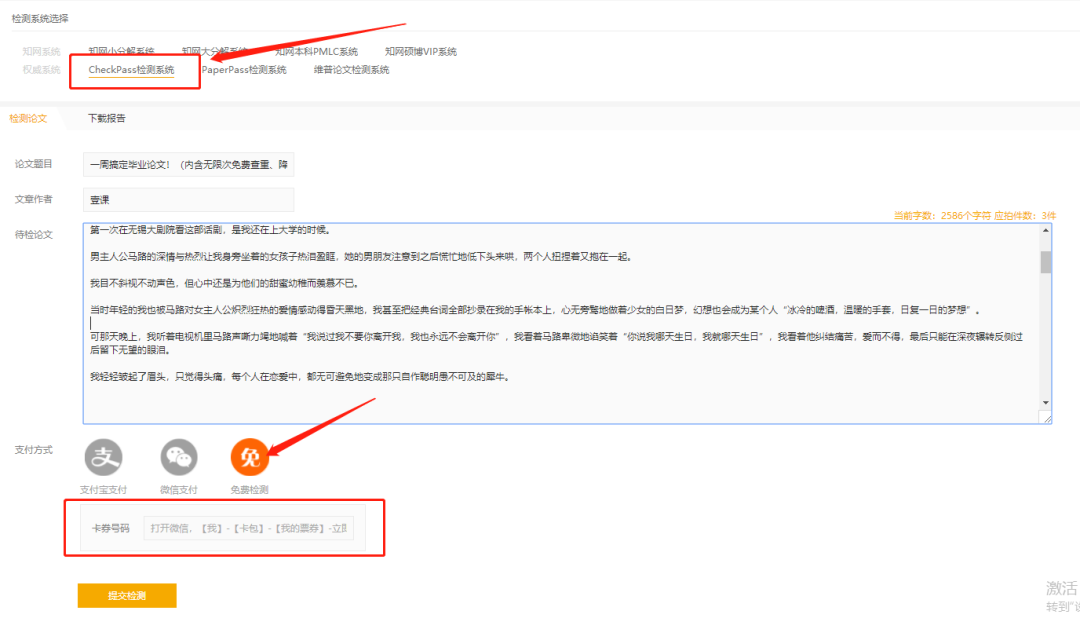The width and height of the screenshot is (1080, 629).
Task: Select 知网大分解系统 detection system
Action: pyautogui.click(x=215, y=52)
